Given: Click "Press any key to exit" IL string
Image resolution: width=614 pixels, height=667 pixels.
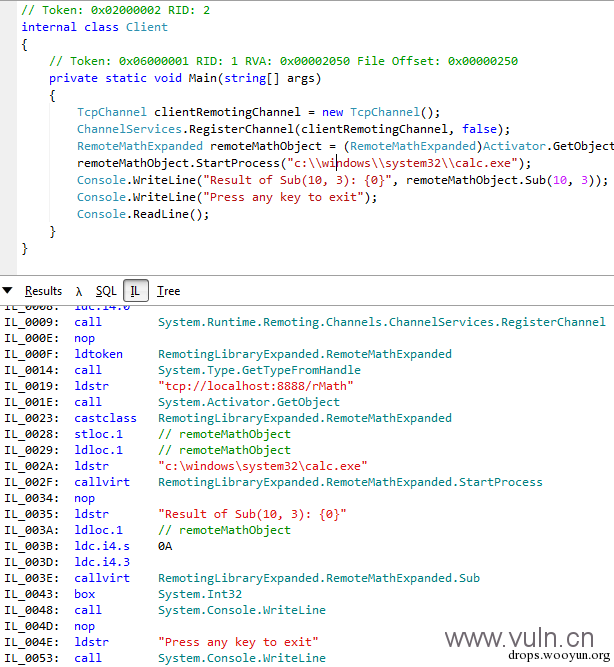Looking at the screenshot, I should pos(238,642).
